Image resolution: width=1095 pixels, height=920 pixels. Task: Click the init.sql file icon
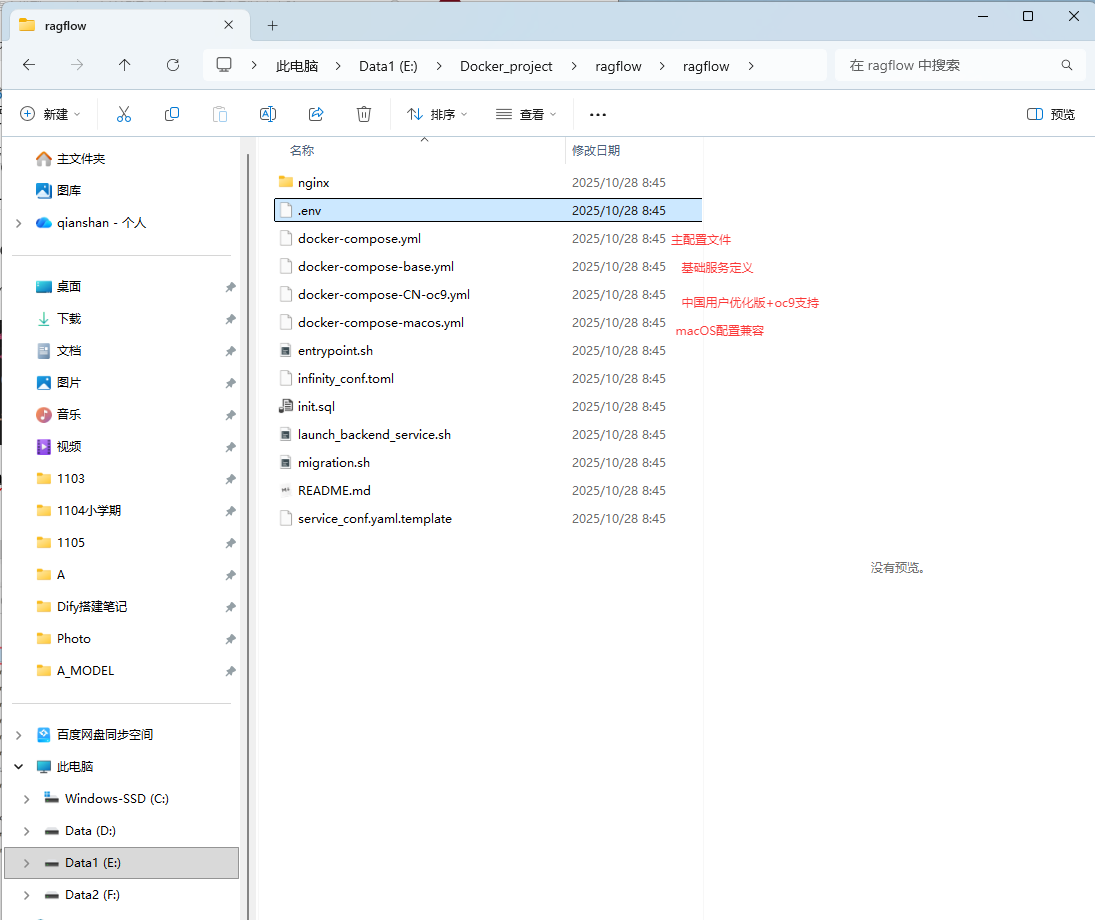[x=286, y=406]
